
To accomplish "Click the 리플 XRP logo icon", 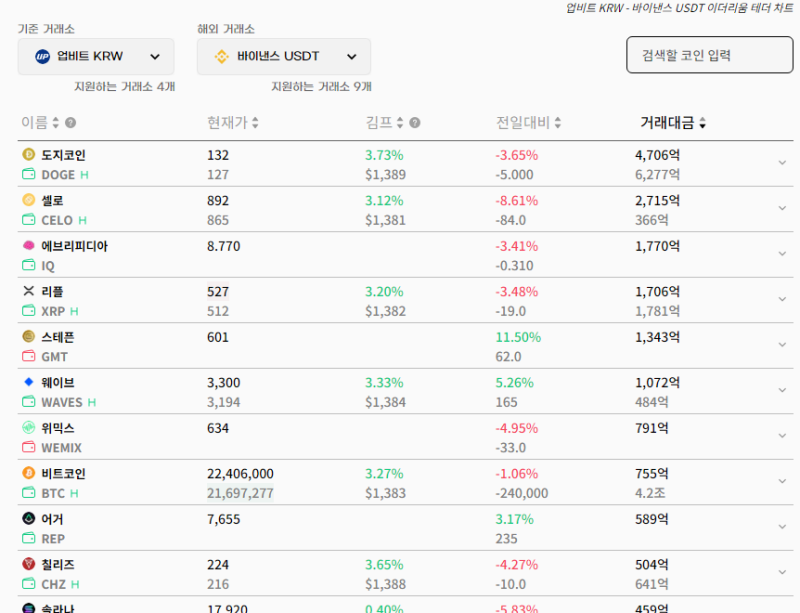I will (29, 291).
